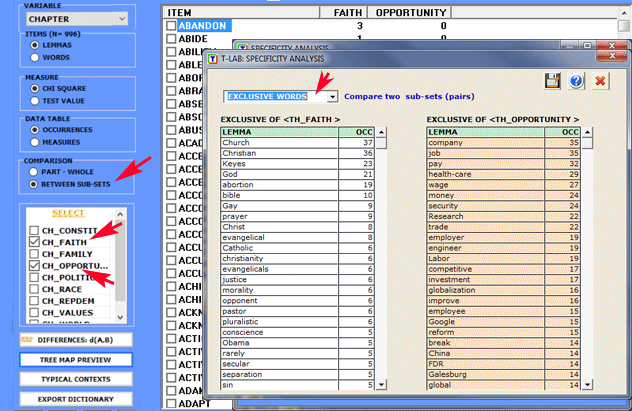Open the EXCLUSIVE WORDS dropdown arrow

(x=332, y=97)
